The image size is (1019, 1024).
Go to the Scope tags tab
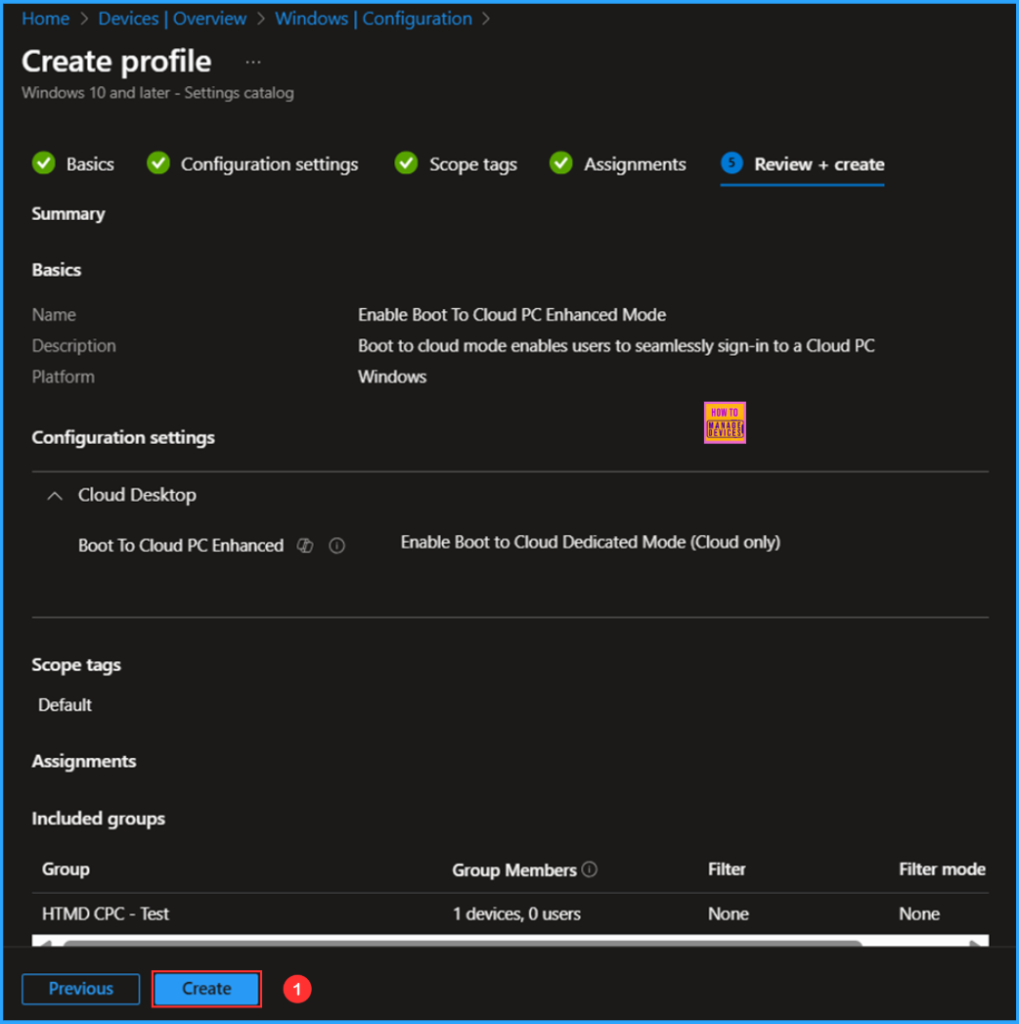pos(473,164)
